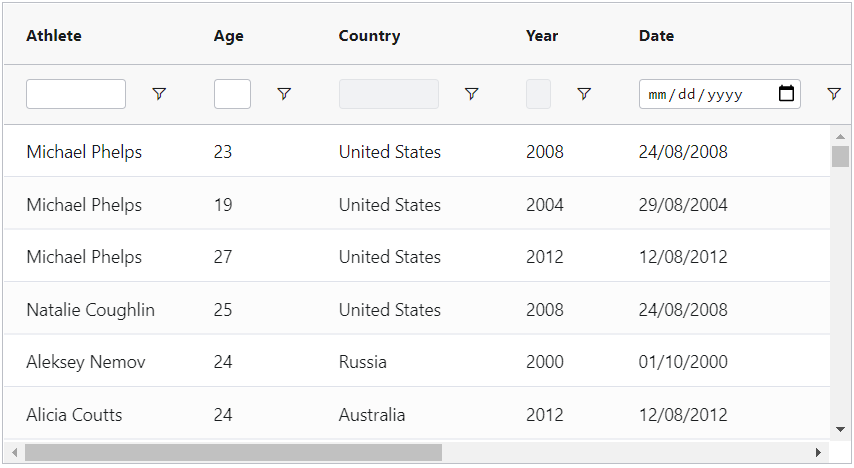Screen dimensions: 854x468
Task: Click the horizontal scrollbar thumb
Action: click(233, 453)
